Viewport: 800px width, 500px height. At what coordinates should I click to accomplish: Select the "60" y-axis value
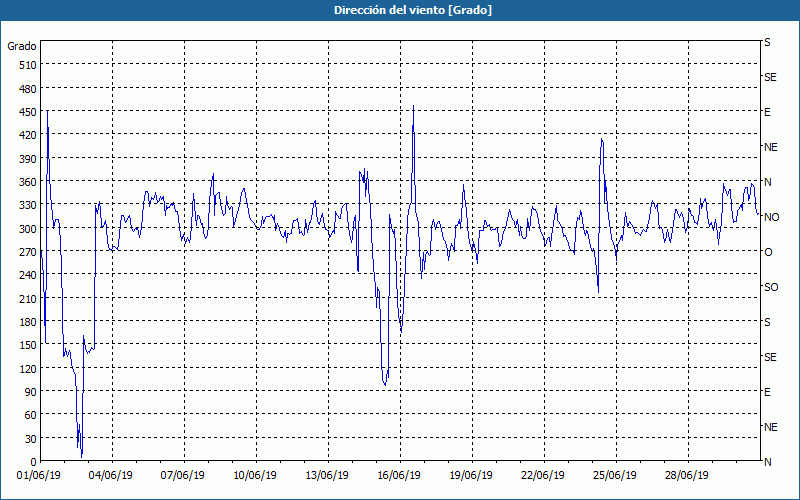[31, 415]
